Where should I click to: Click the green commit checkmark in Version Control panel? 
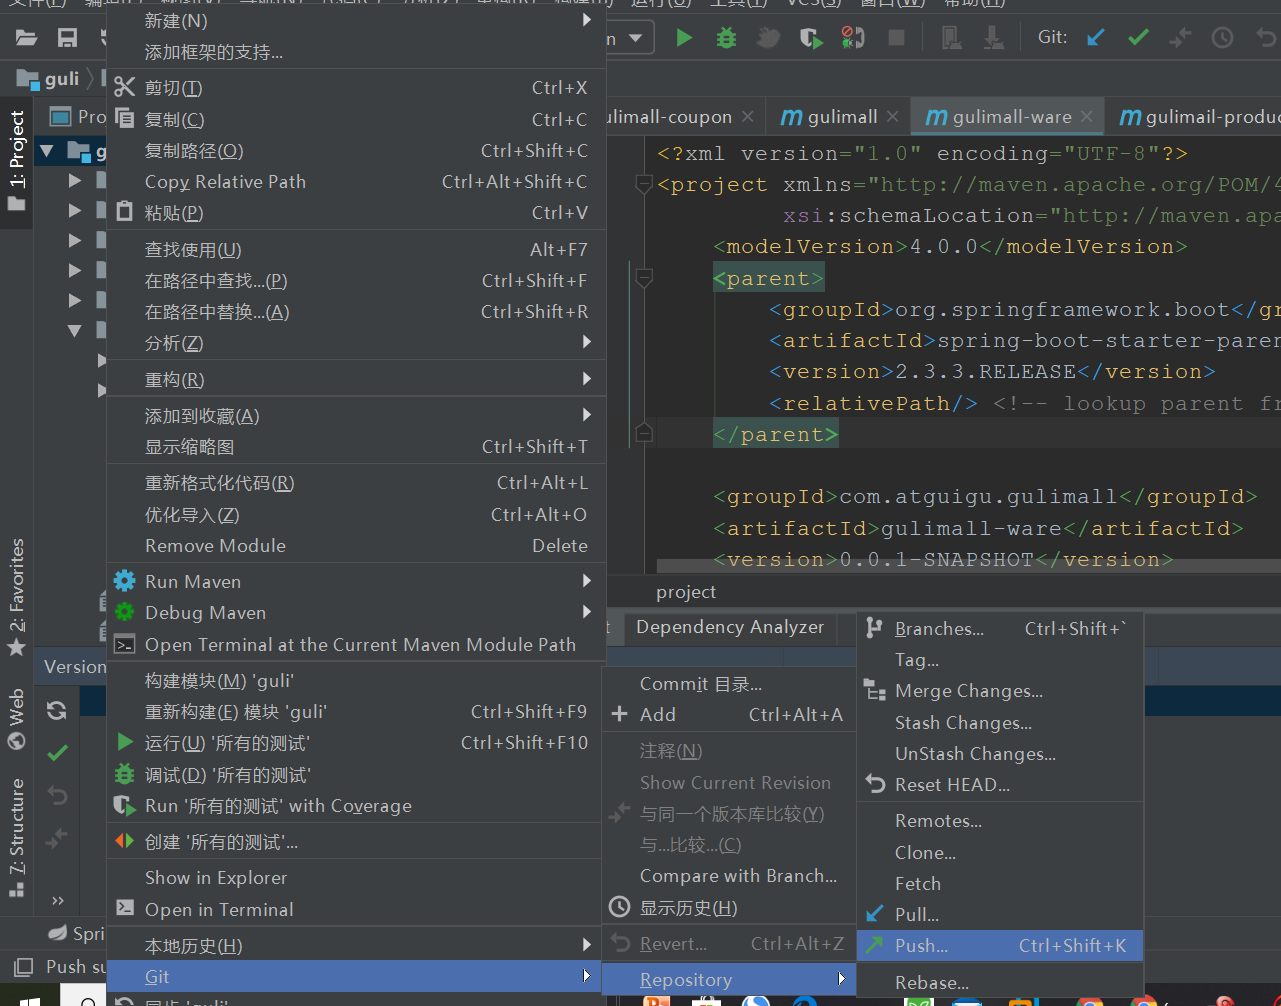click(x=57, y=753)
